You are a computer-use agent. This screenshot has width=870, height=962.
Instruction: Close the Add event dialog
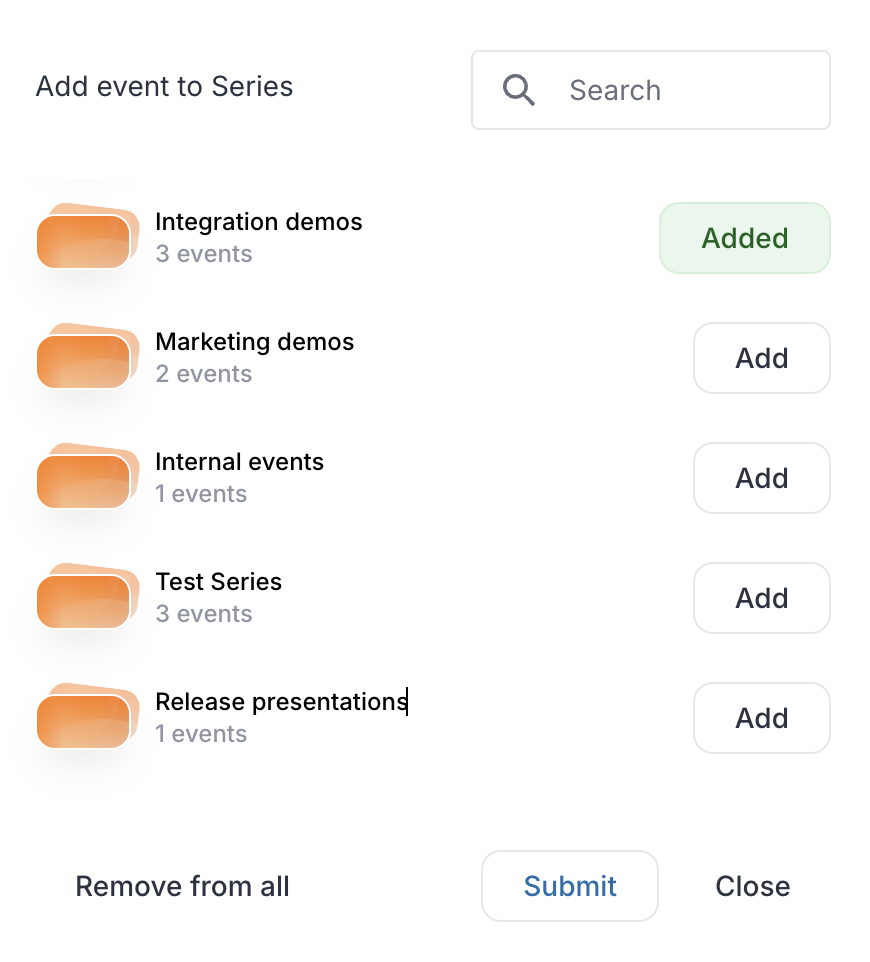coord(753,886)
